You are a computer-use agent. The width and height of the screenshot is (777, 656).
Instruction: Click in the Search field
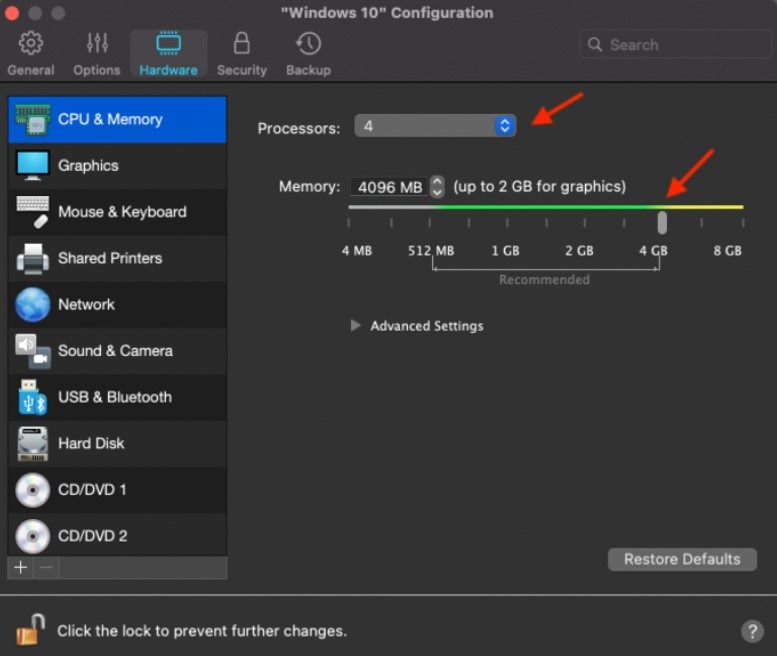pyautogui.click(x=675, y=45)
